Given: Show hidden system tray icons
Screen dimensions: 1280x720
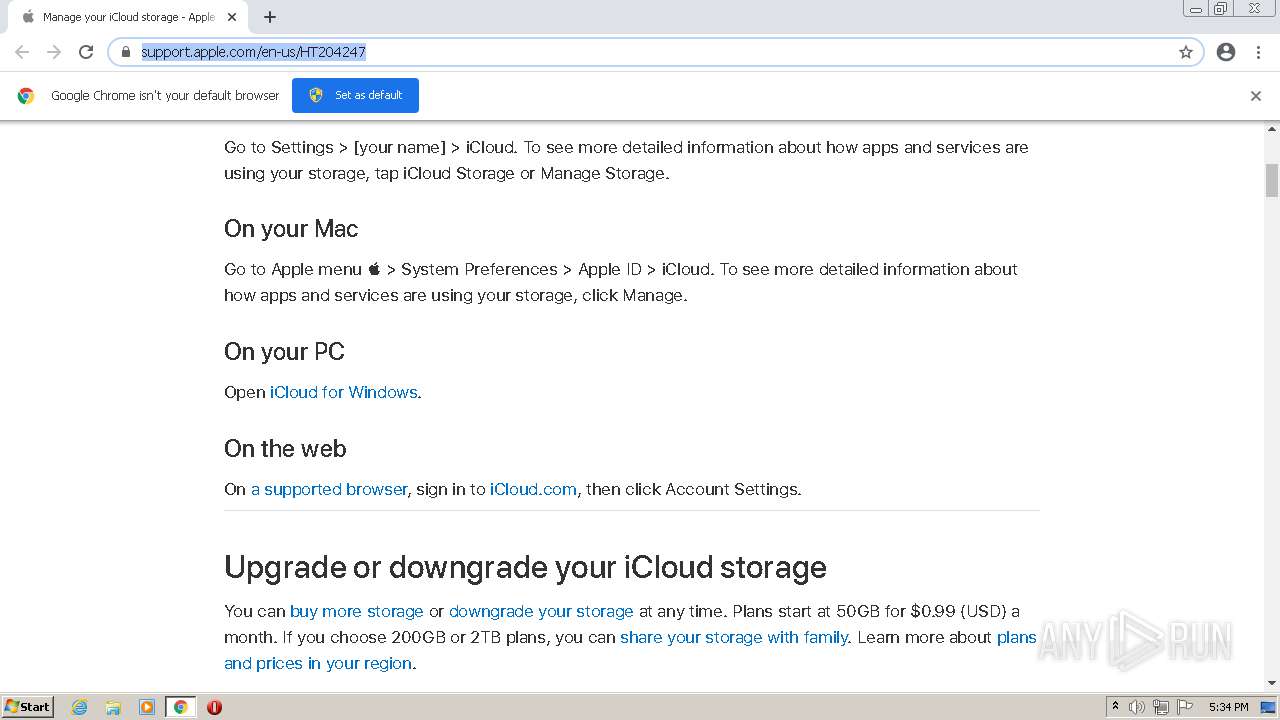Looking at the screenshot, I should tap(1115, 707).
